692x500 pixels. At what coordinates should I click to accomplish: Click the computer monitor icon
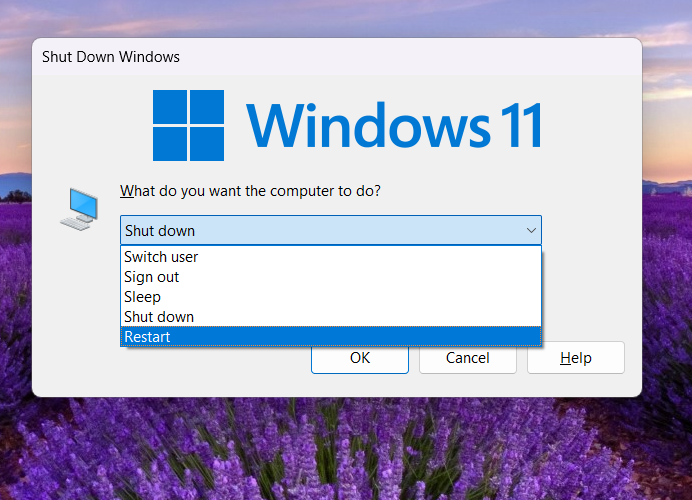pyautogui.click(x=80, y=208)
